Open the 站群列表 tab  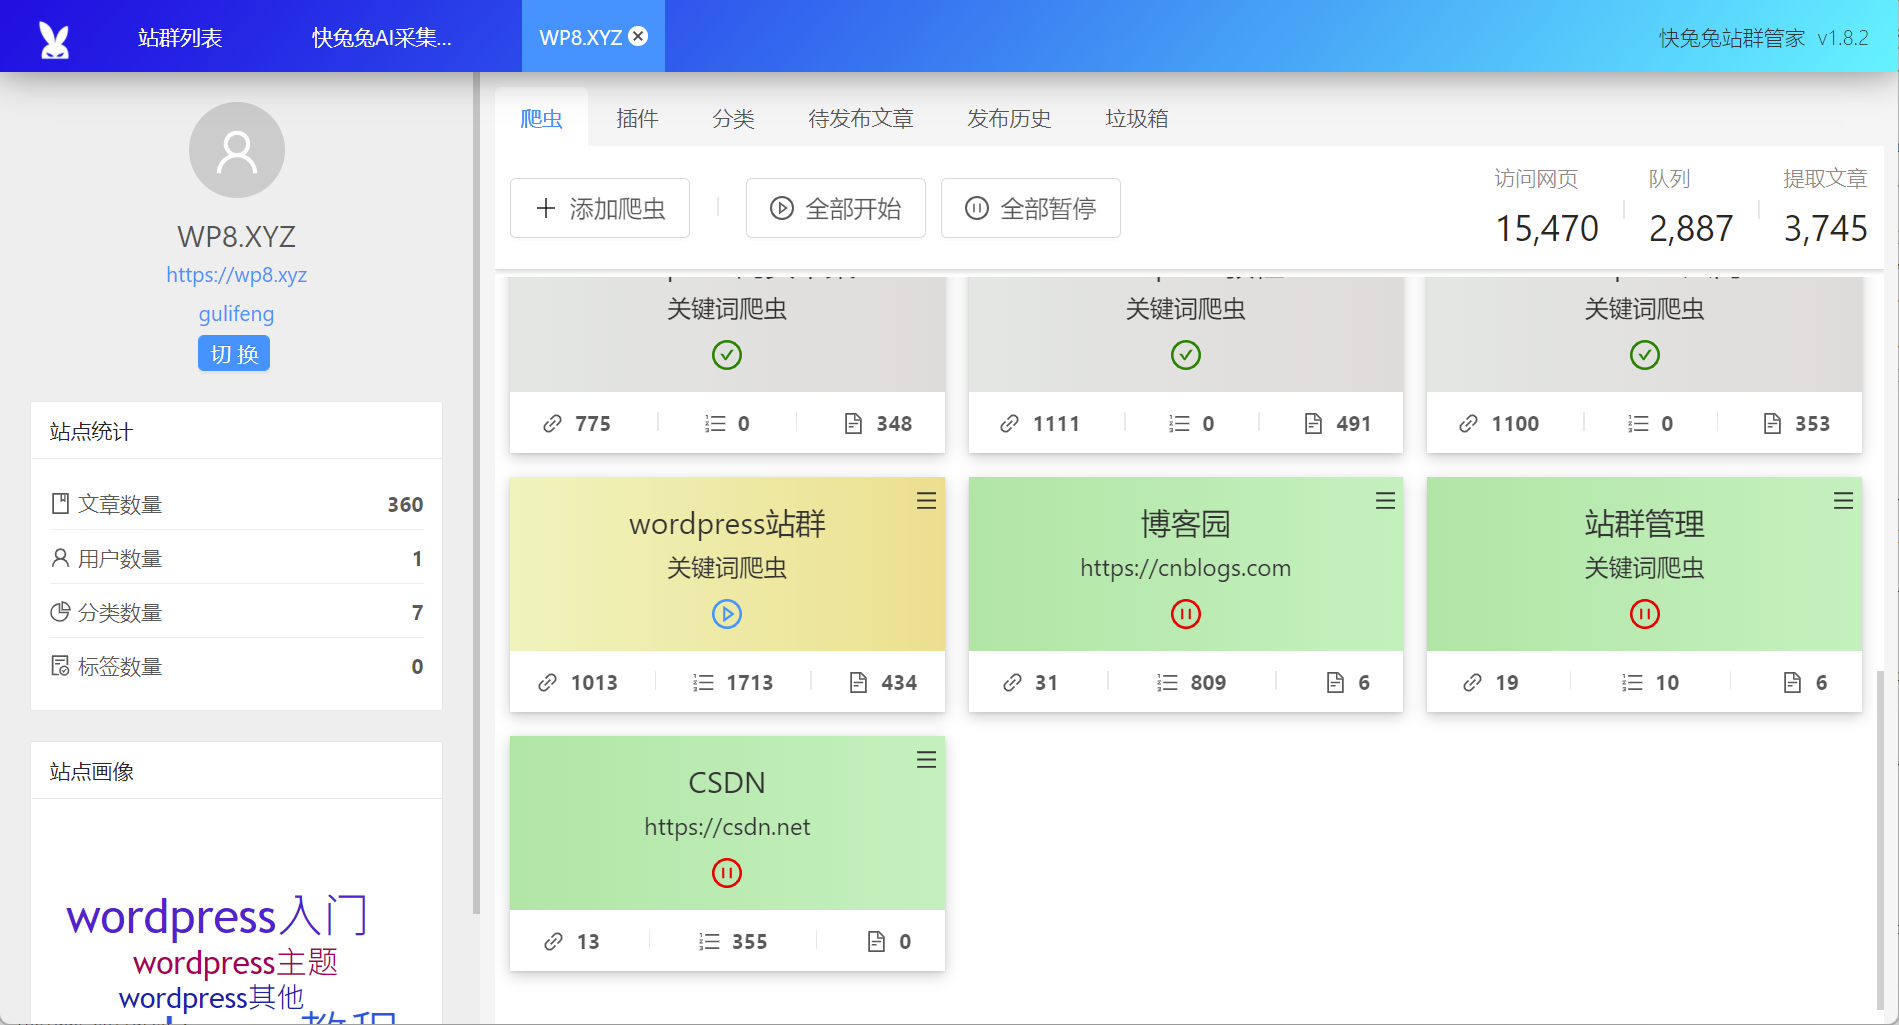click(x=180, y=37)
